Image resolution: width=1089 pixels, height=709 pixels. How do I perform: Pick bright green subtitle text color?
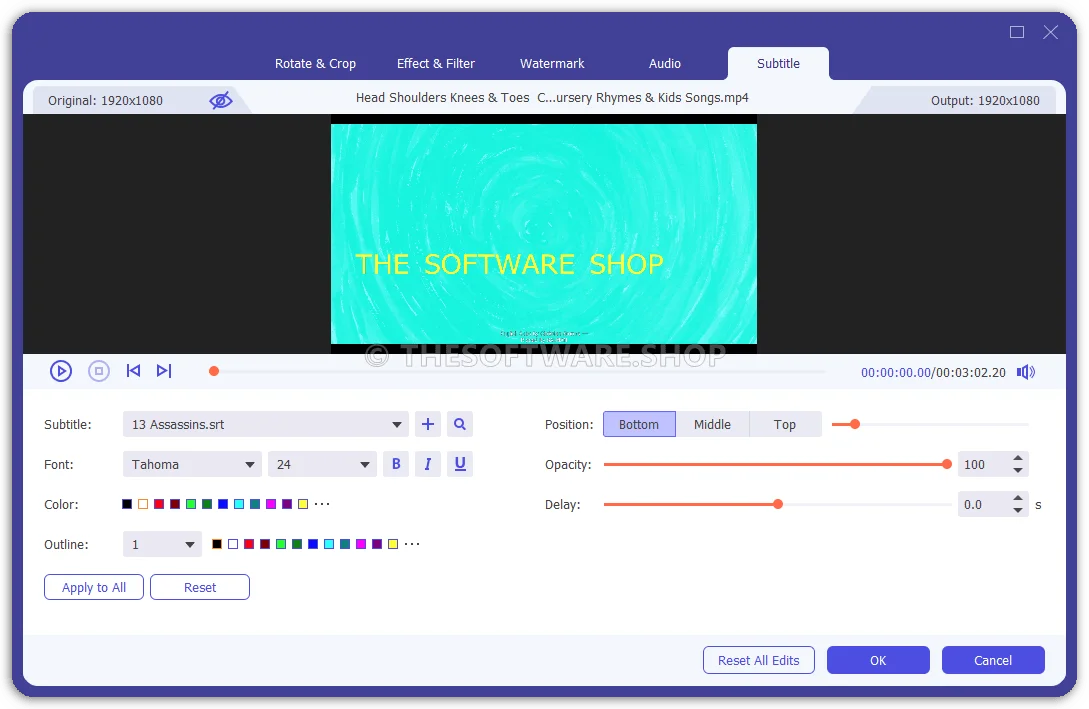[191, 504]
